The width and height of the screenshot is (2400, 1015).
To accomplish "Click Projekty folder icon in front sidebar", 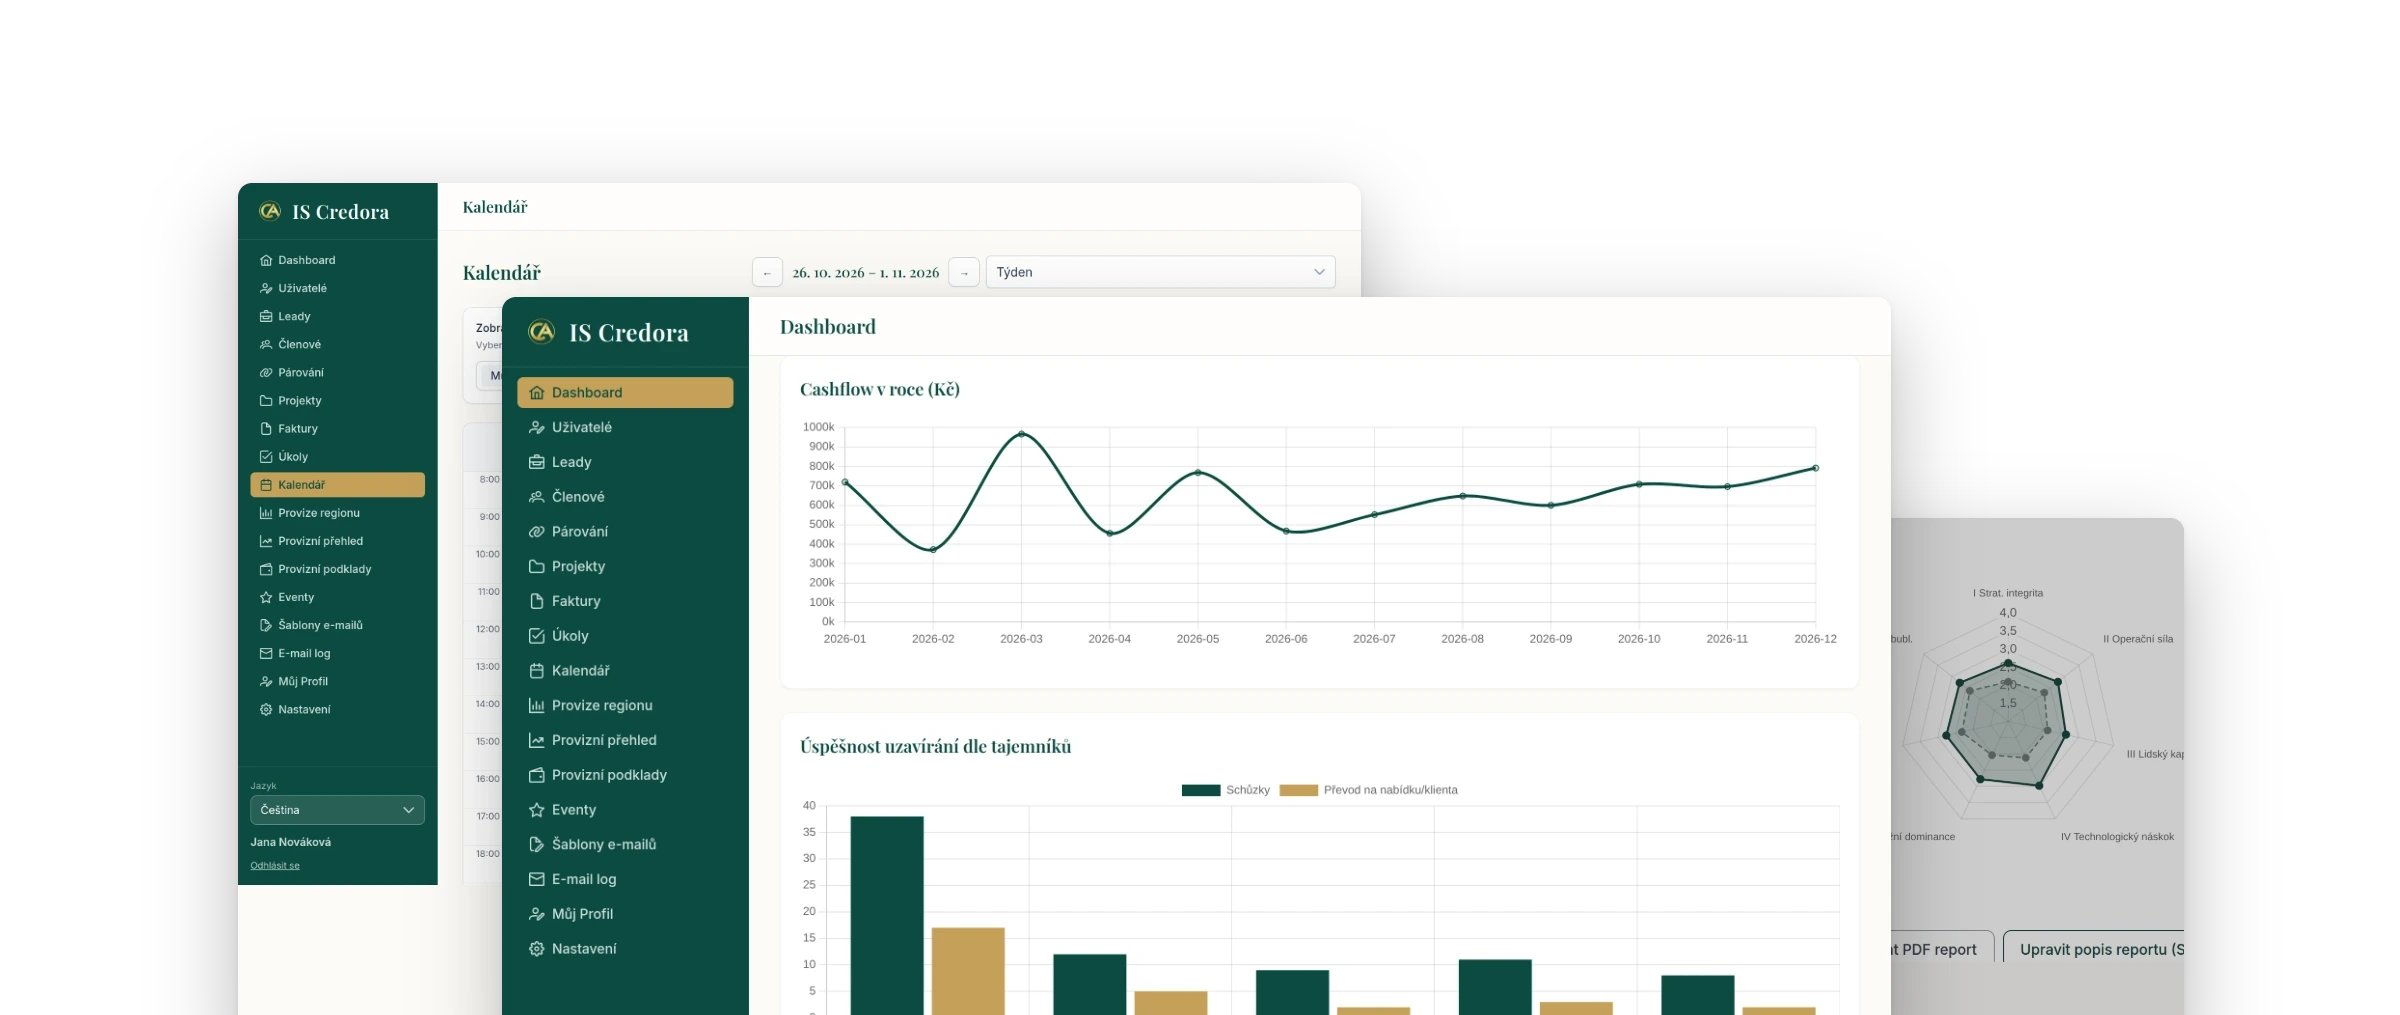I will pos(536,566).
